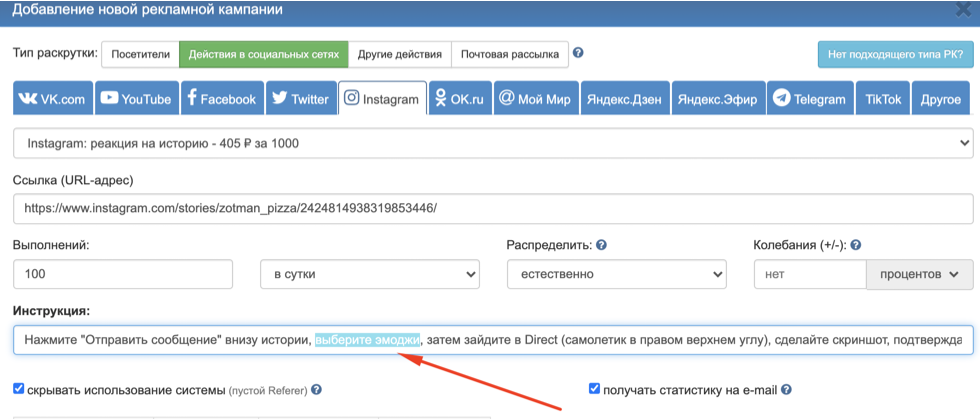The image size is (980, 419).
Task: Switch to the YouTube tab
Action: (x=136, y=99)
